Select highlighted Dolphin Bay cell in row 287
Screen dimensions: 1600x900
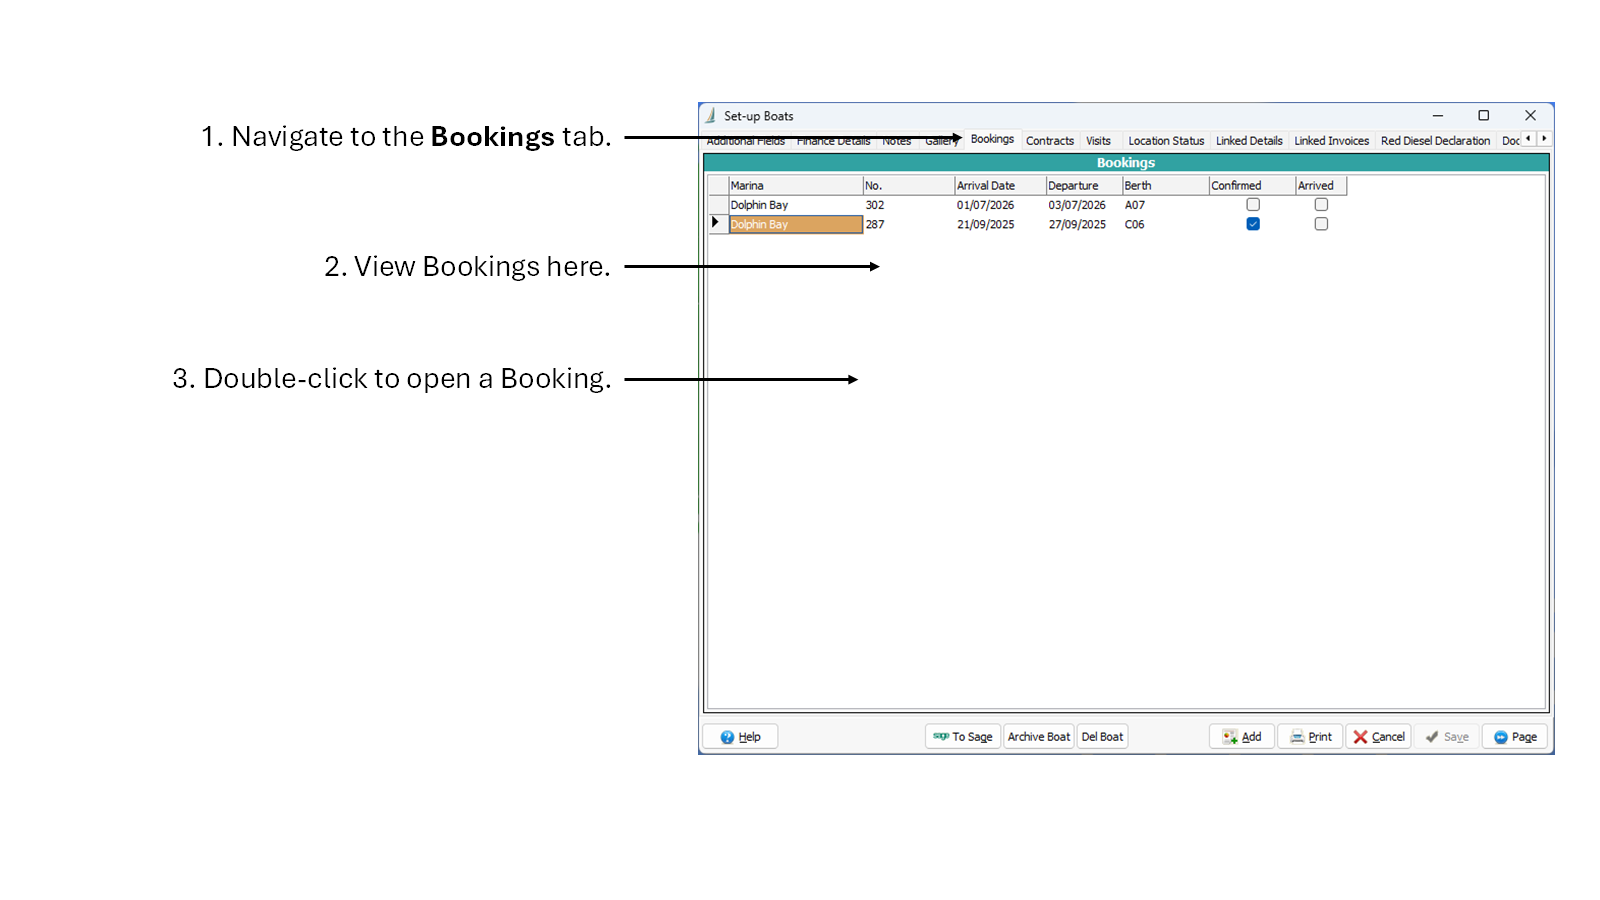click(x=795, y=224)
